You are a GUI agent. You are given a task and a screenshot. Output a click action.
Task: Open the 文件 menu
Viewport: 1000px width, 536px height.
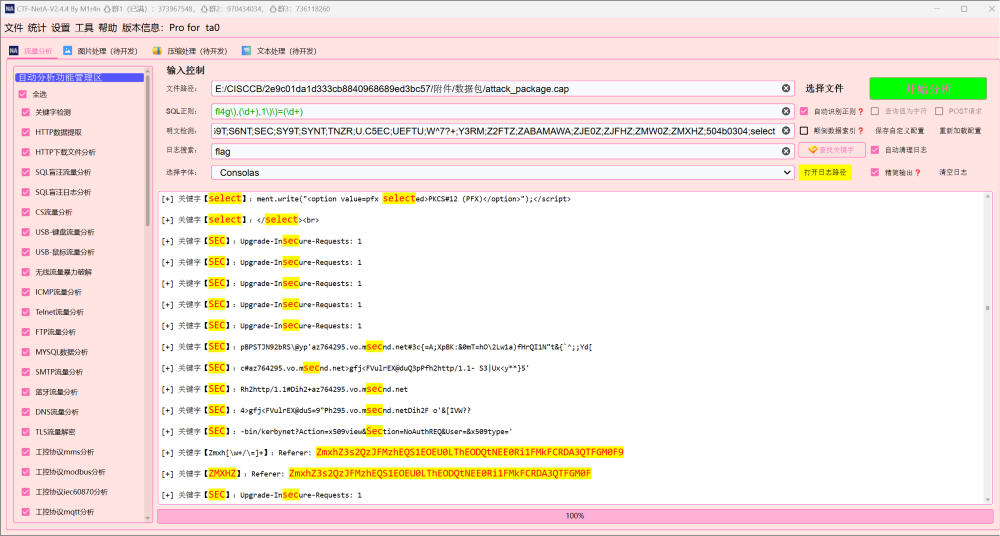pyautogui.click(x=13, y=28)
